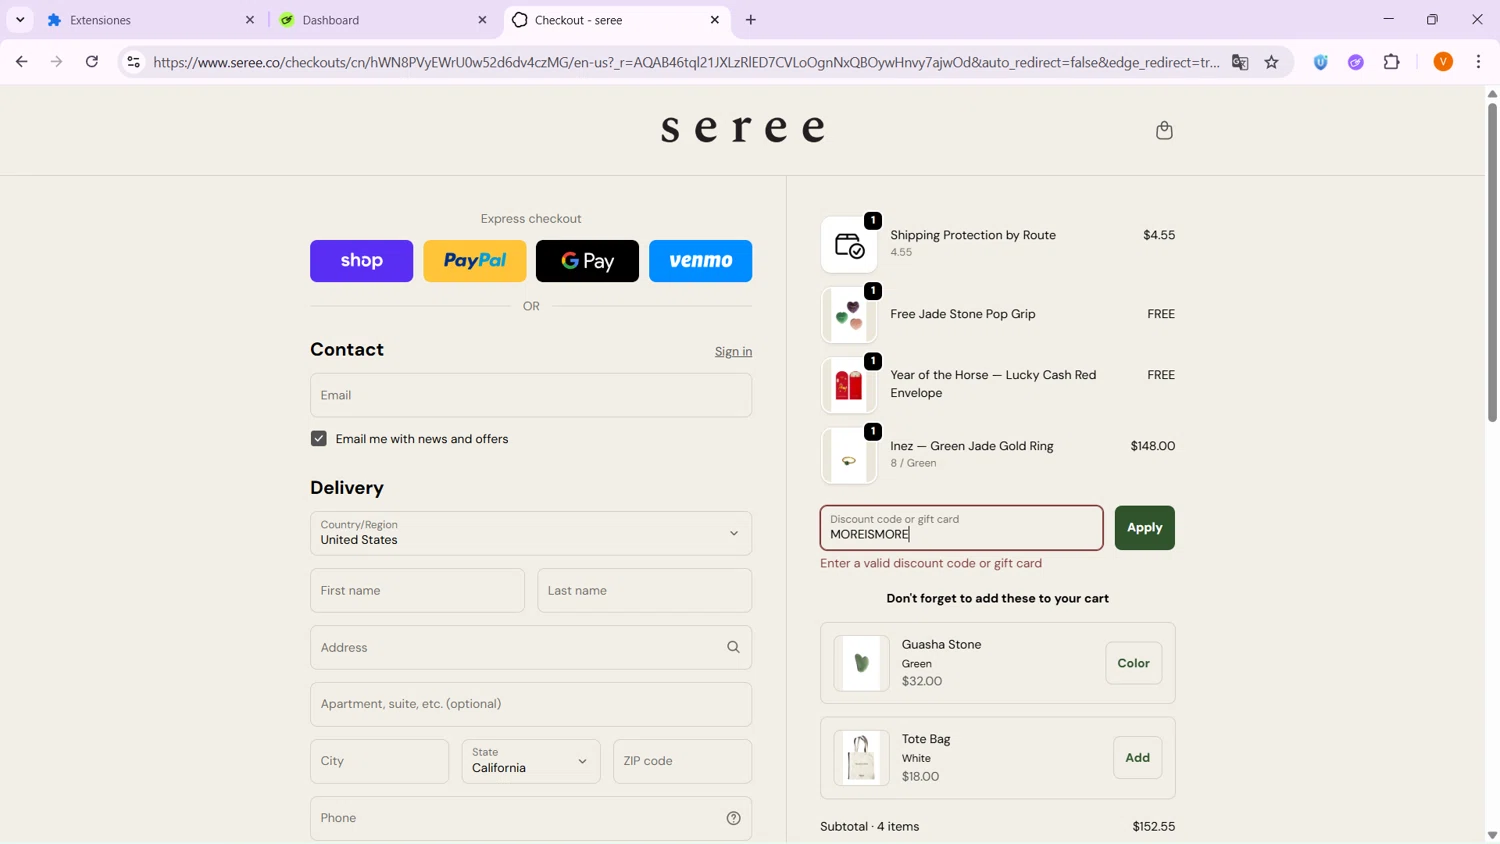This screenshot has height=844, width=1500.
Task: Pay with Shop Pay button
Action: point(361,261)
